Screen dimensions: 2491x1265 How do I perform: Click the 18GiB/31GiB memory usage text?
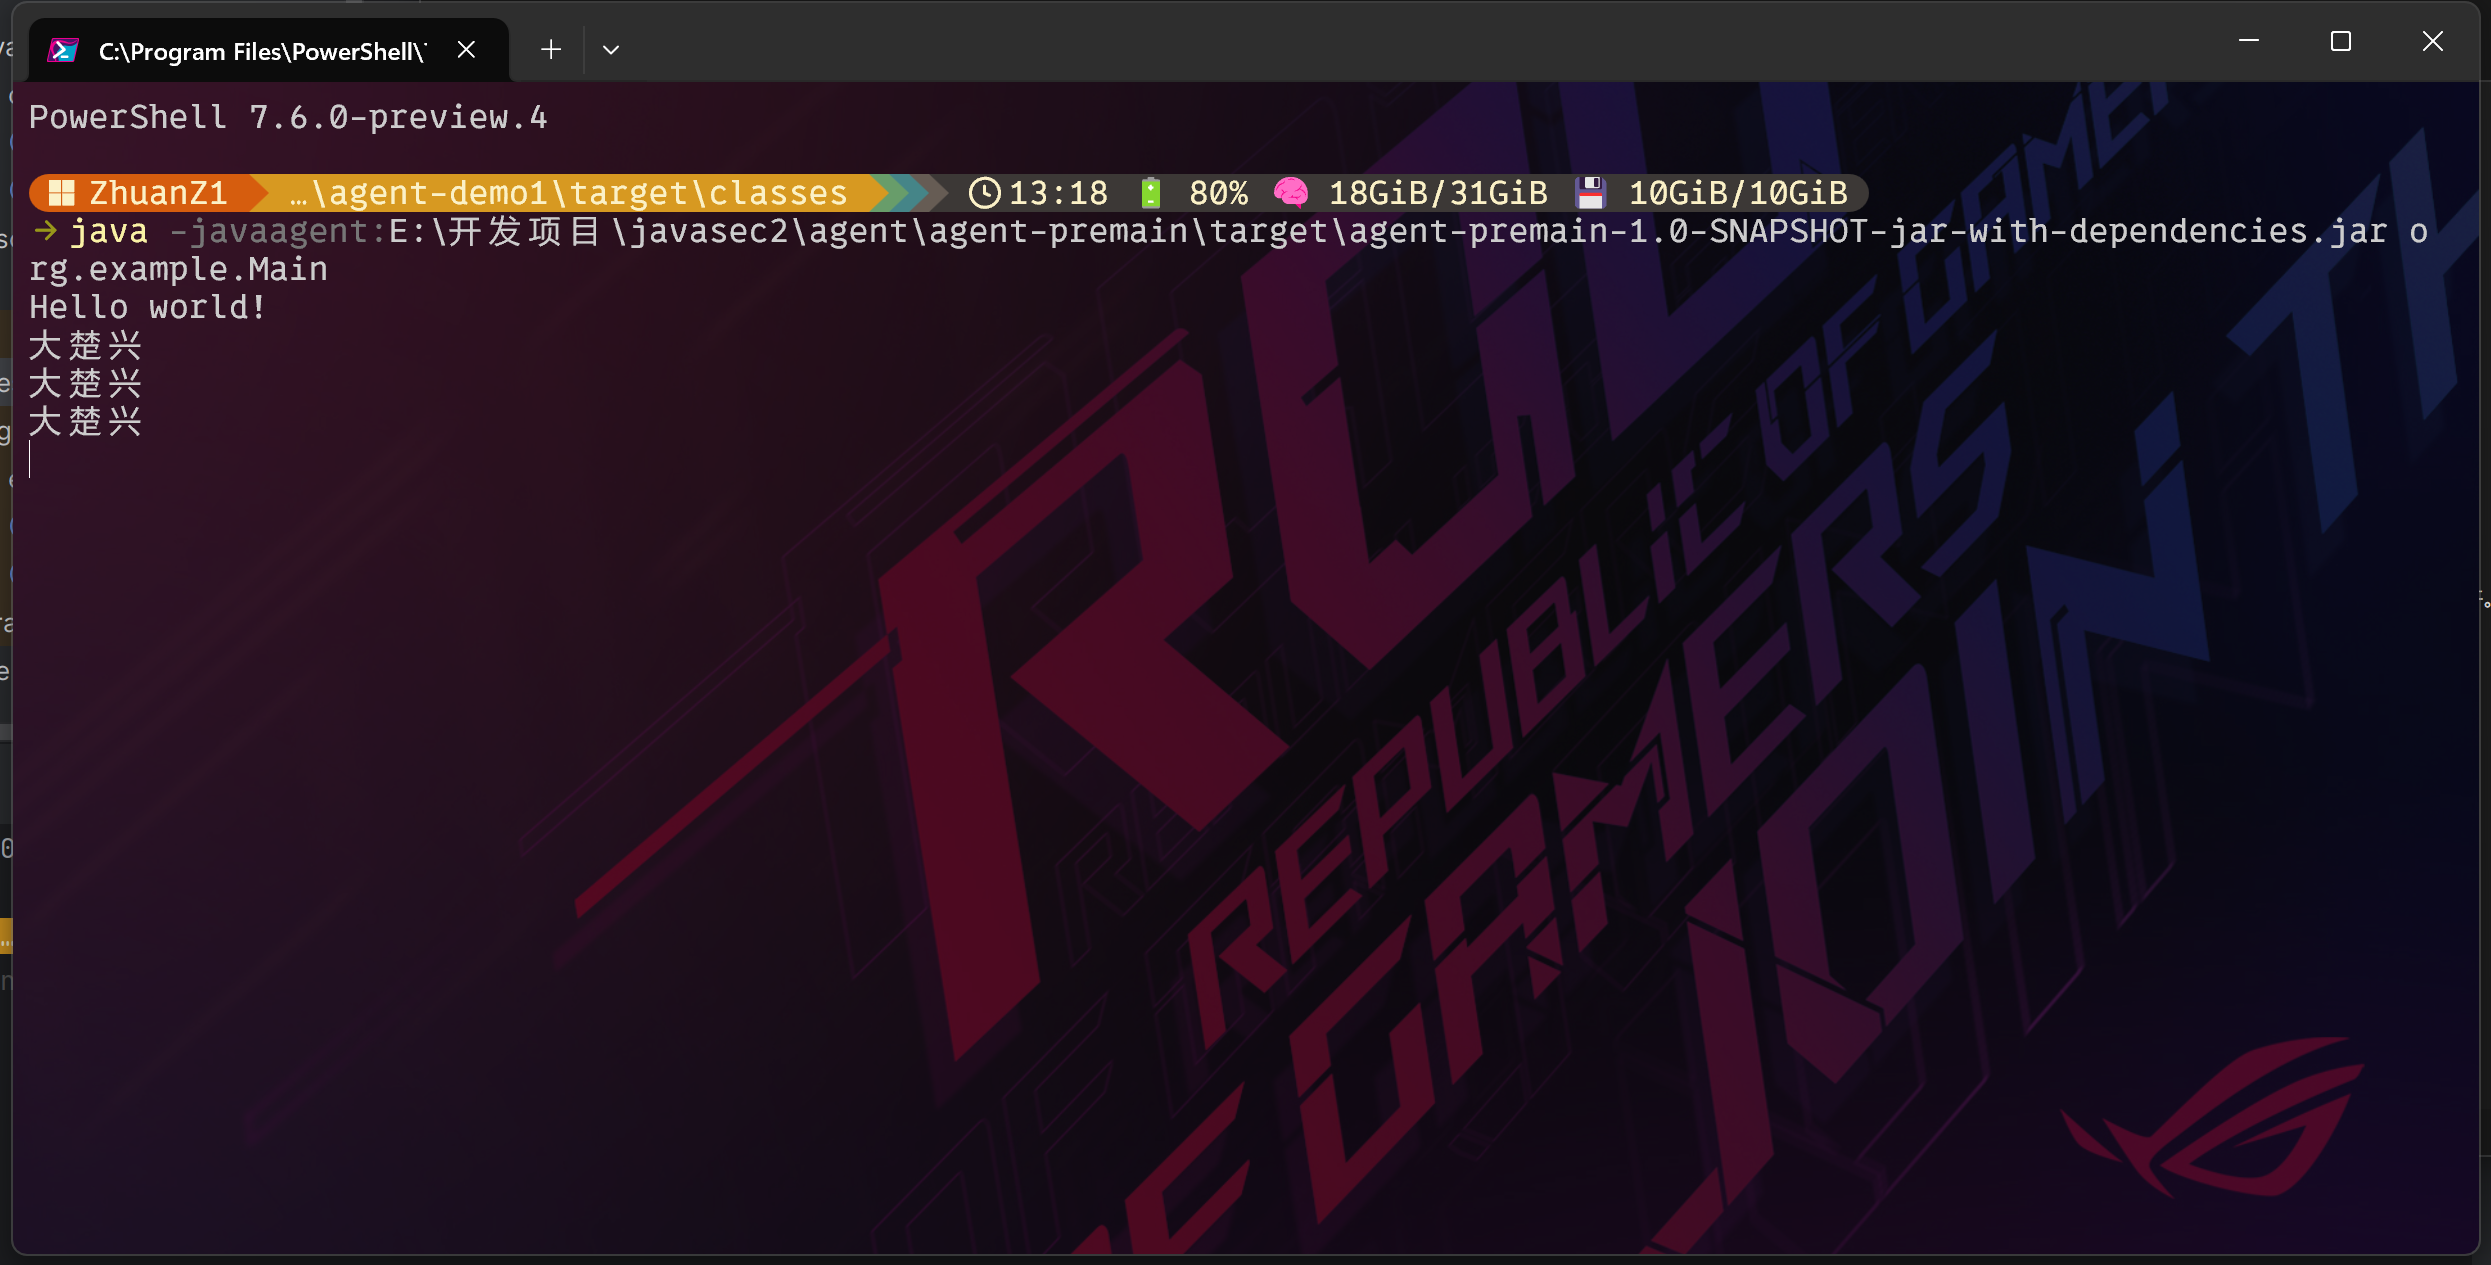1438,192
